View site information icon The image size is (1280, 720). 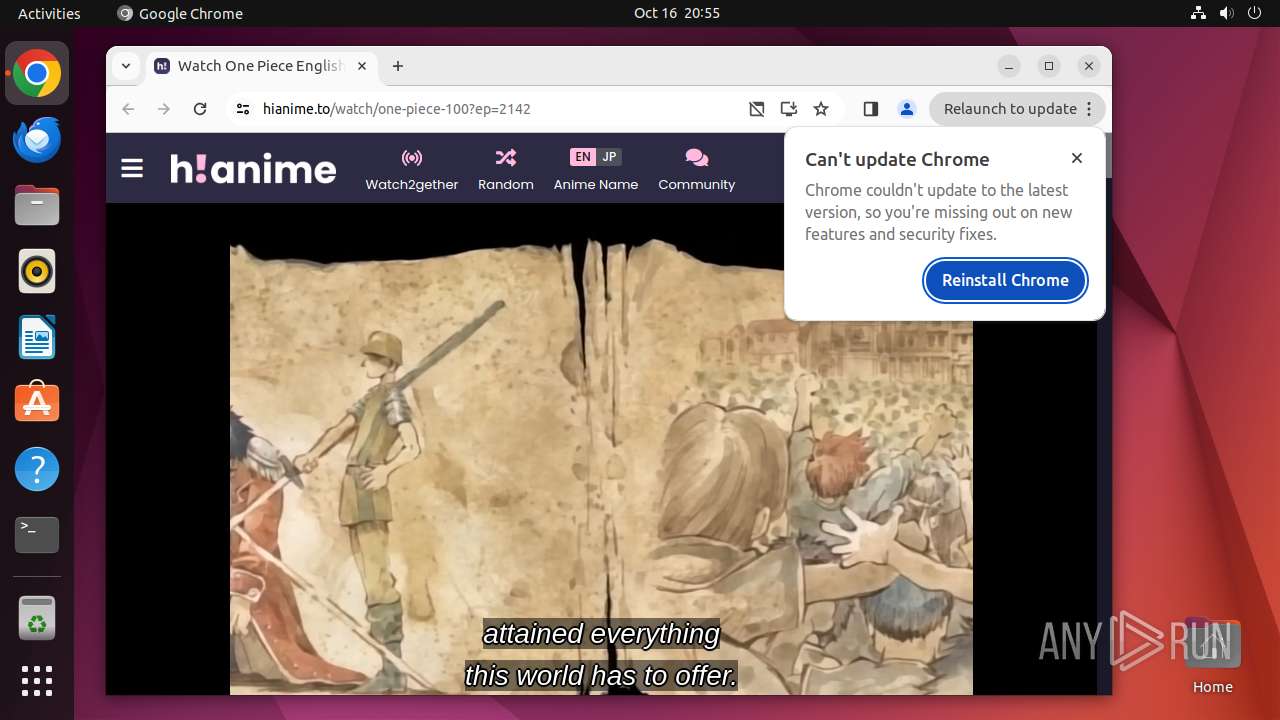[243, 109]
